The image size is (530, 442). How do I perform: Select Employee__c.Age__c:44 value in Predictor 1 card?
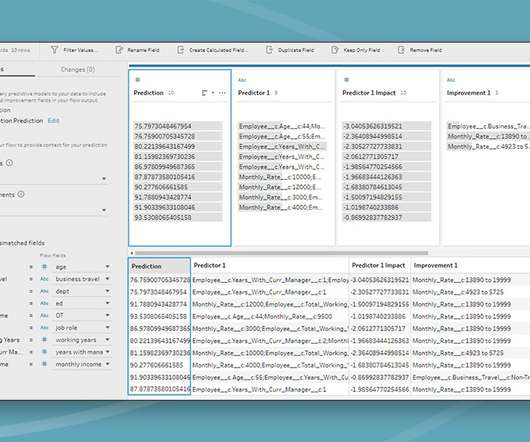point(282,126)
